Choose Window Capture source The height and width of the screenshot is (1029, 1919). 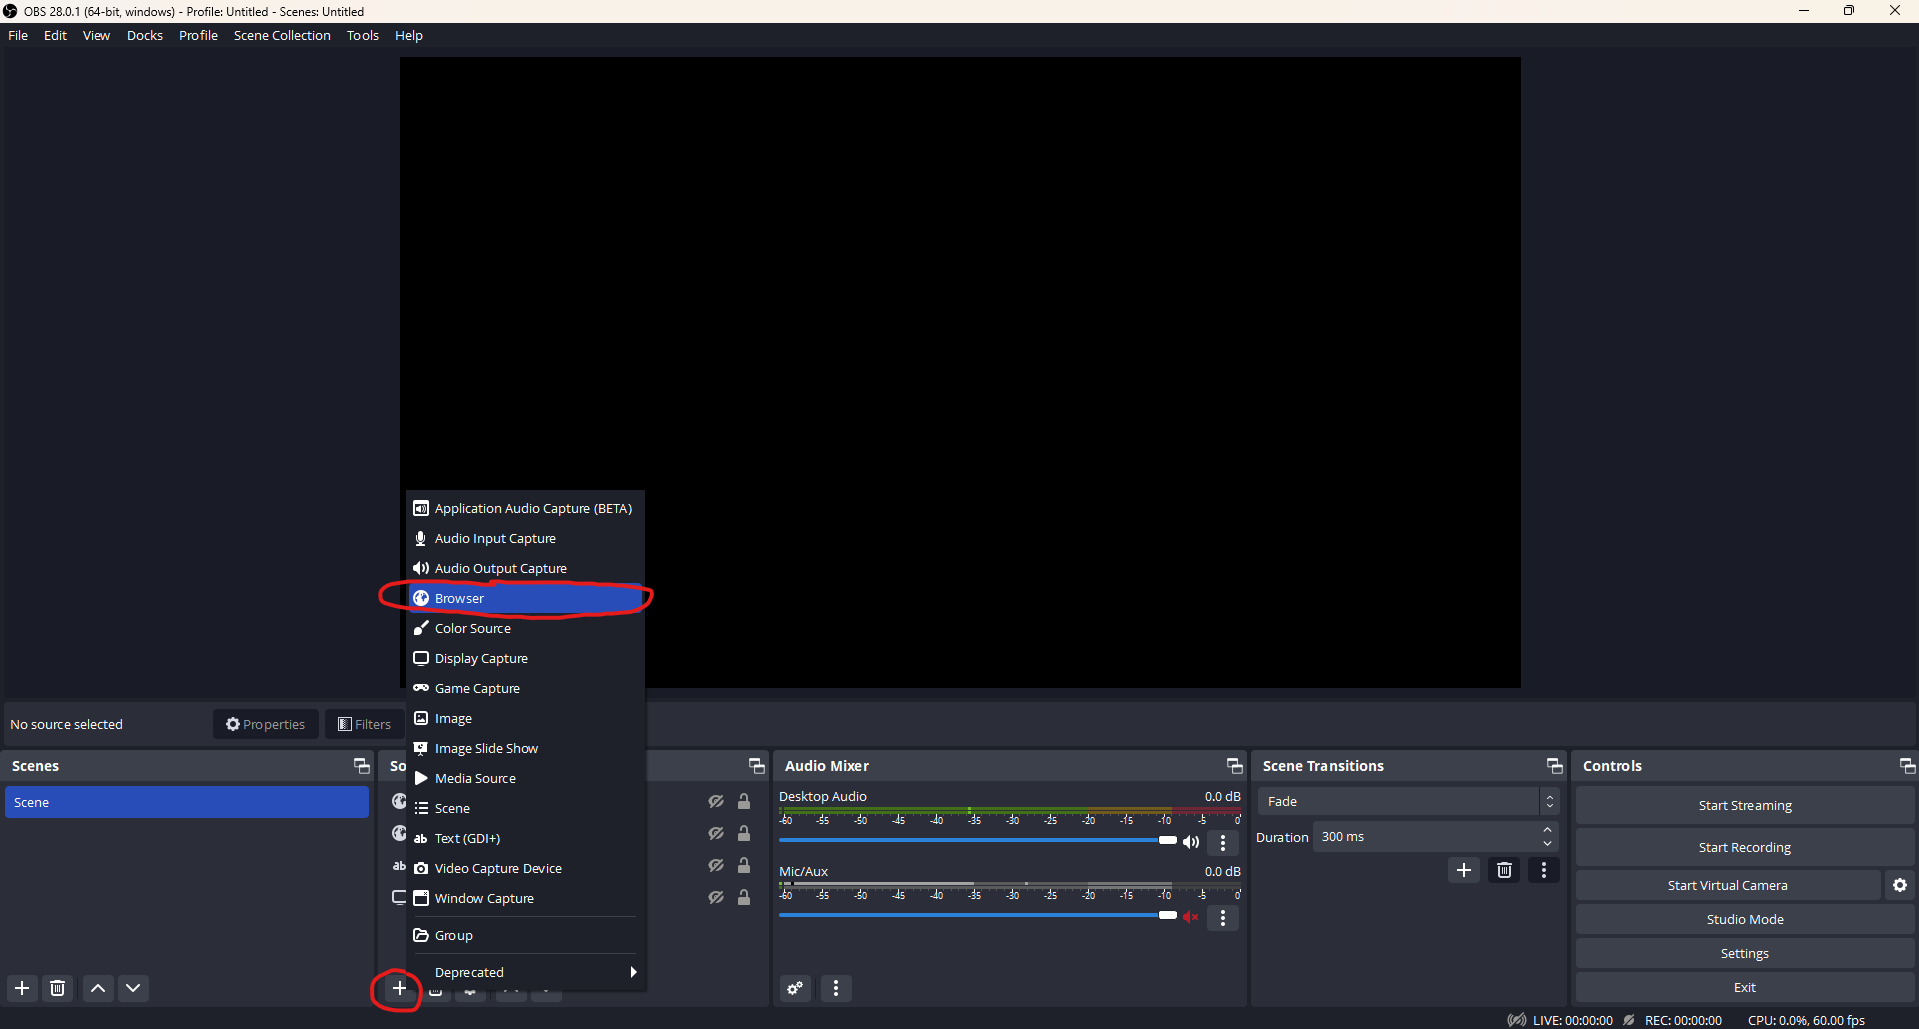tap(524, 898)
